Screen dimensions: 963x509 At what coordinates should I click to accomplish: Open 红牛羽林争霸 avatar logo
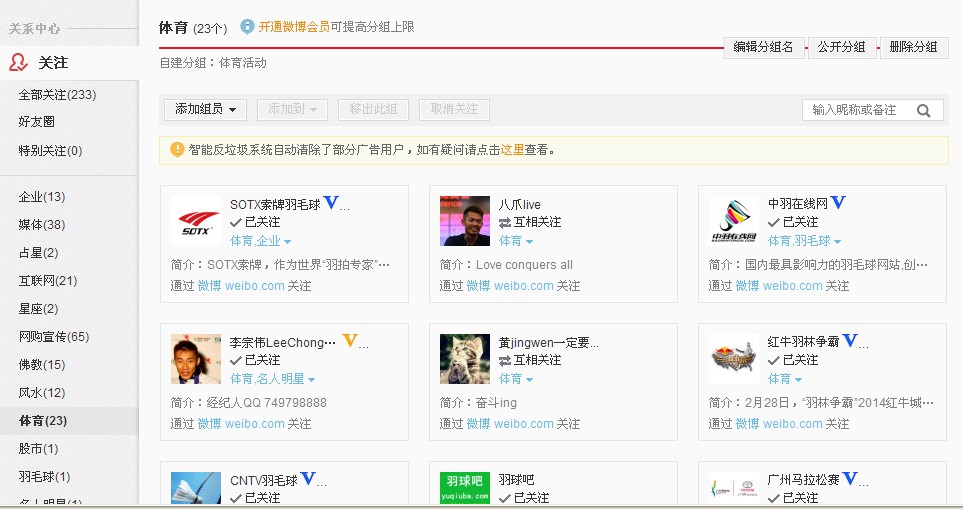(x=733, y=359)
